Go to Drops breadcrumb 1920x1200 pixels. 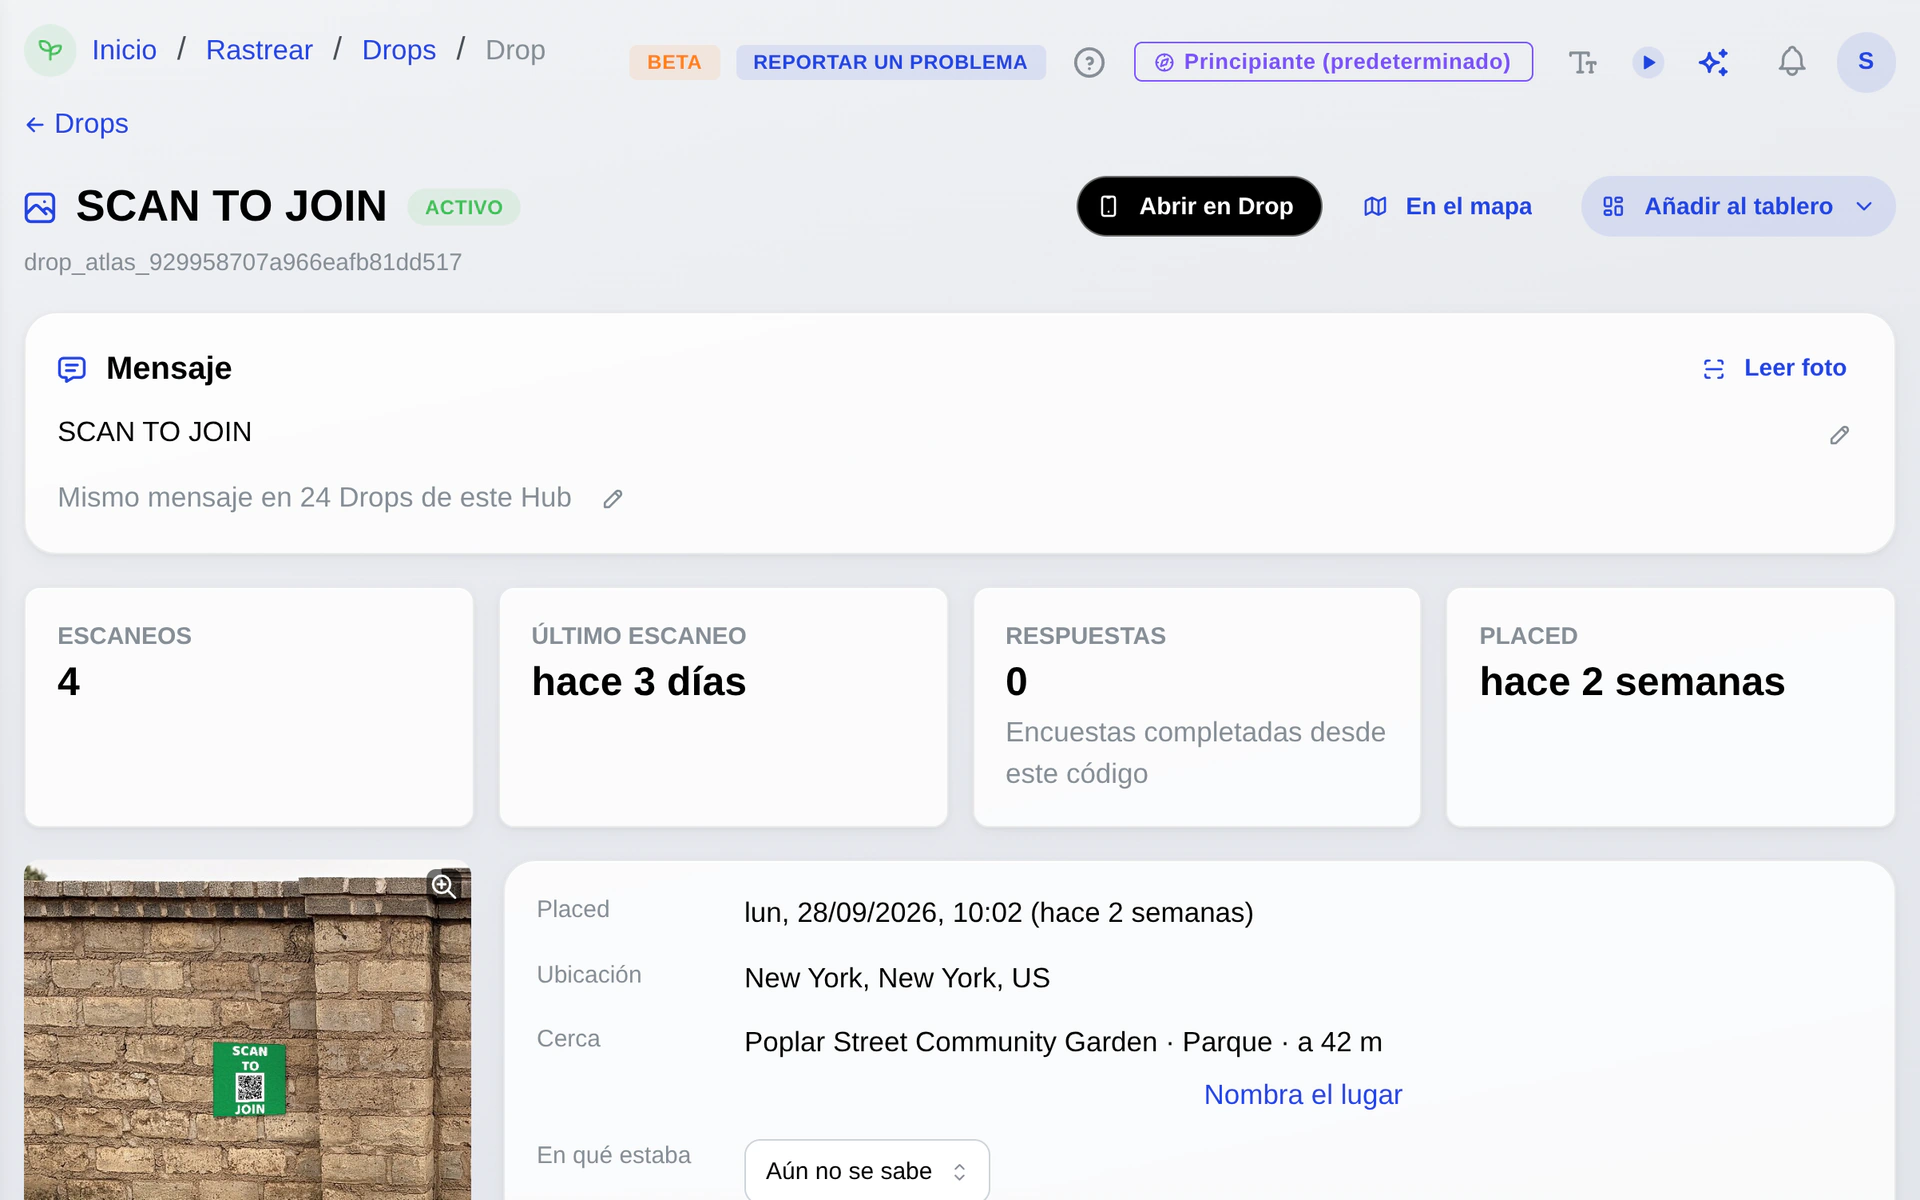pos(399,50)
